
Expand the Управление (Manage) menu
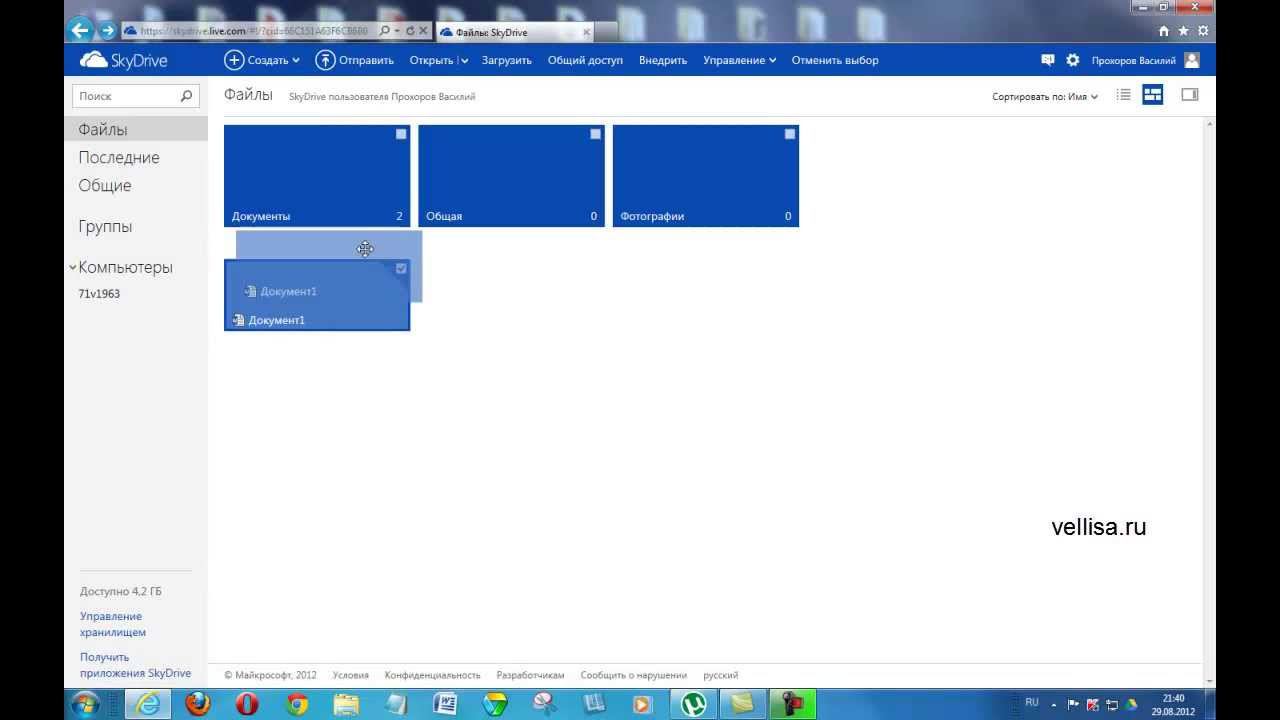(740, 60)
